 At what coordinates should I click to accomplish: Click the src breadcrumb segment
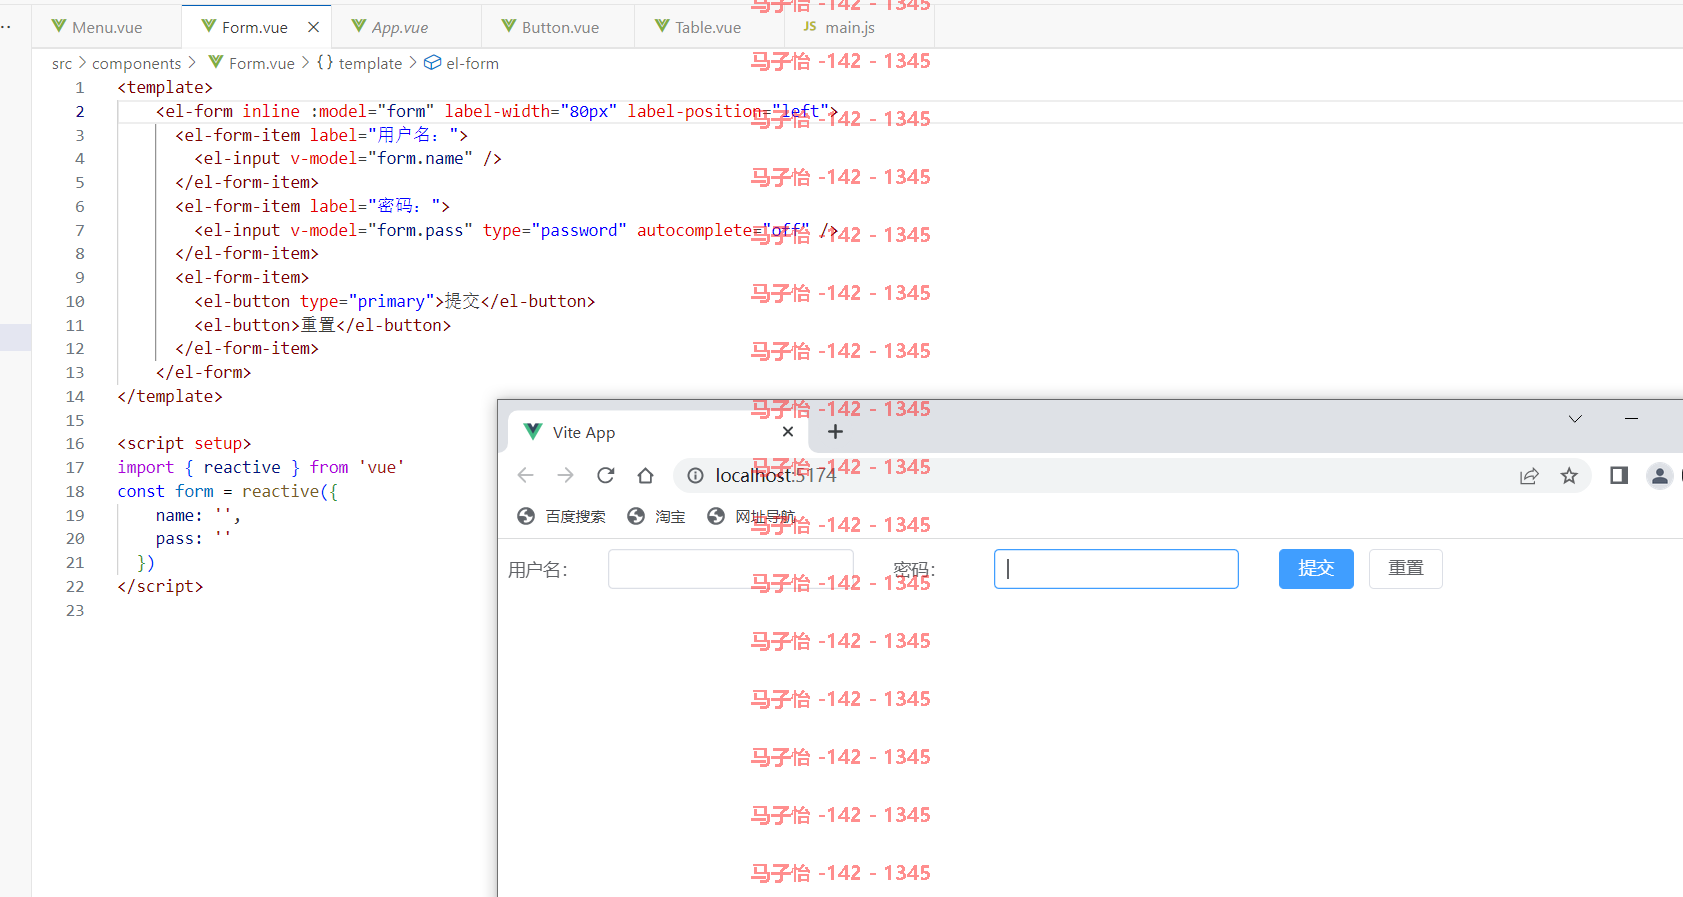62,63
